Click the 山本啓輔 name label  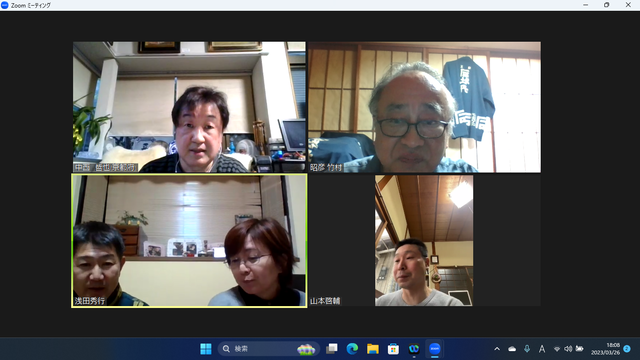coord(325,301)
